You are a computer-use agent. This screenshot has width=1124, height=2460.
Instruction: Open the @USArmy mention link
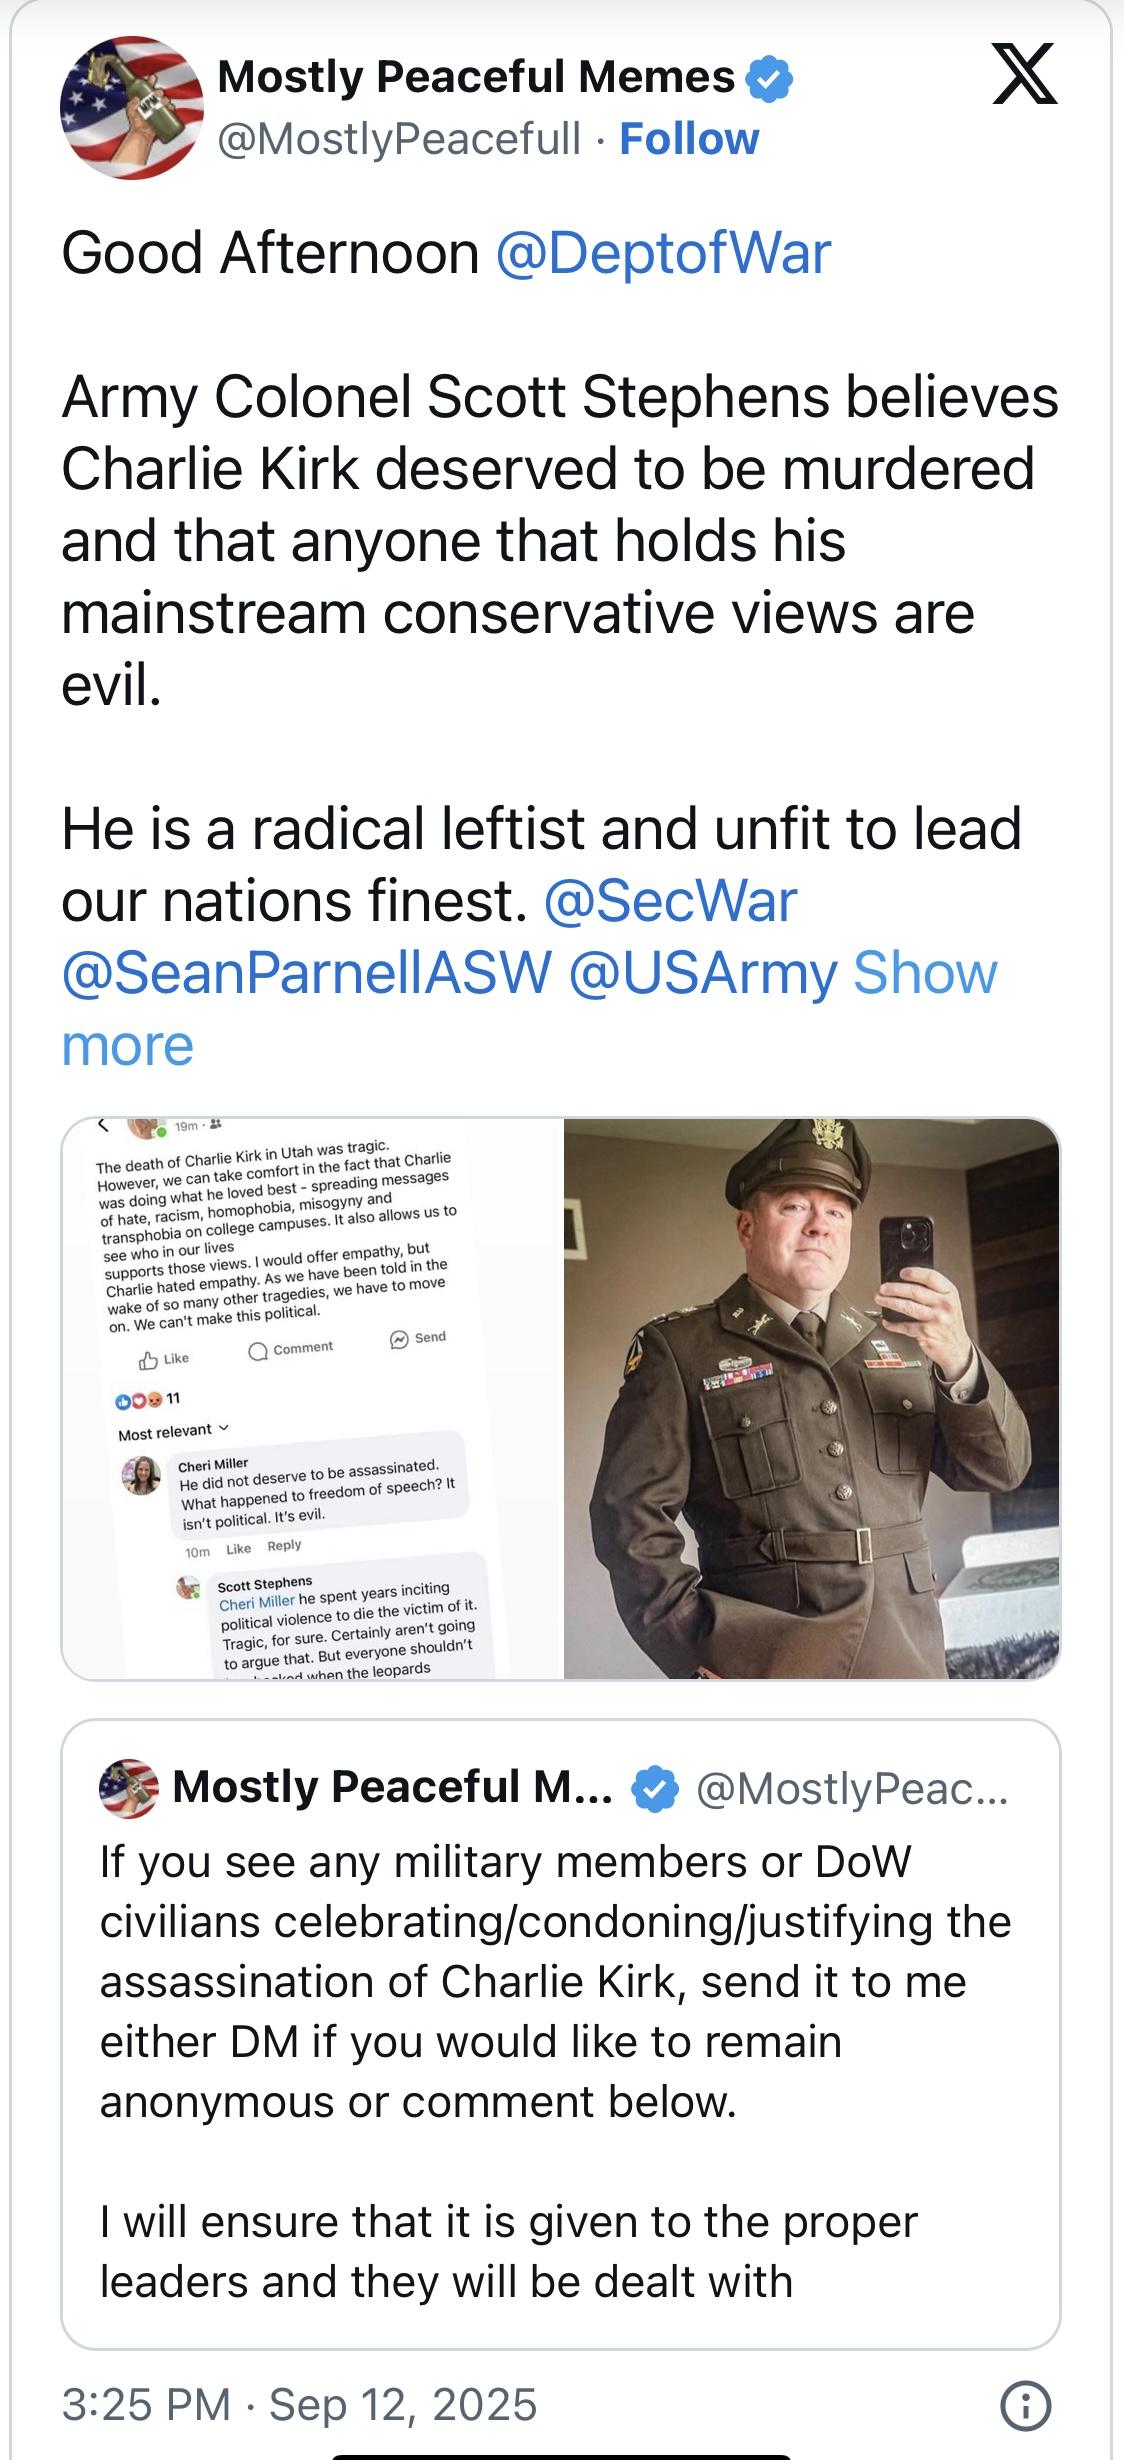tap(703, 973)
